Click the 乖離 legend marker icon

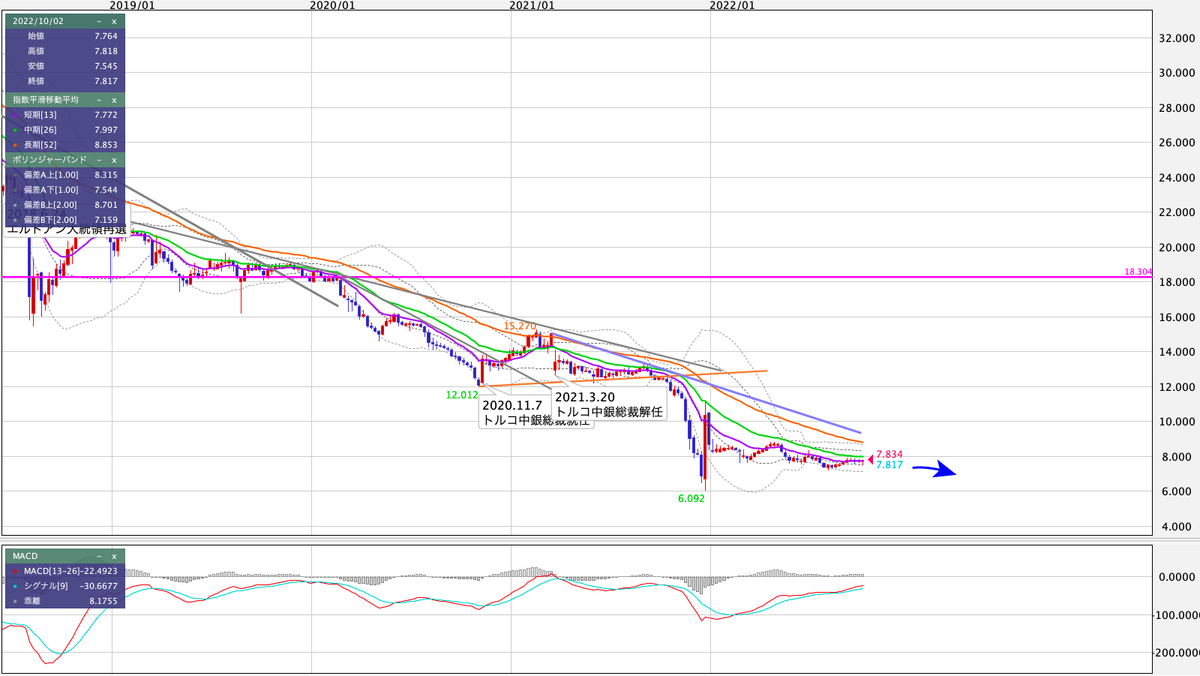tap(14, 600)
